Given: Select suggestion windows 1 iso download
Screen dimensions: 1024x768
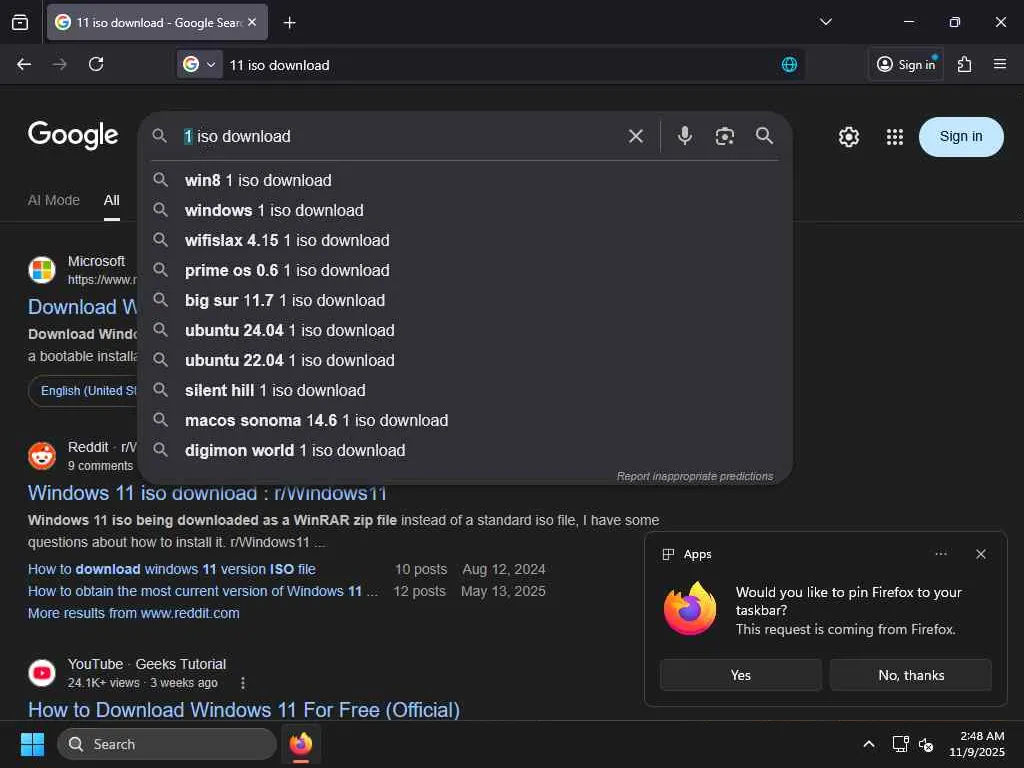Looking at the screenshot, I should click(465, 210).
